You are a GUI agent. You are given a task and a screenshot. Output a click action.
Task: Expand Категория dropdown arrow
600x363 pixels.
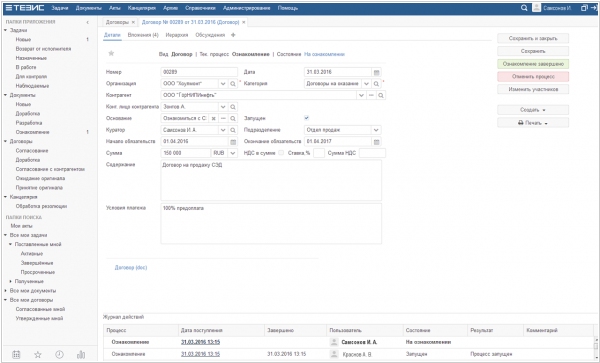pos(367,84)
